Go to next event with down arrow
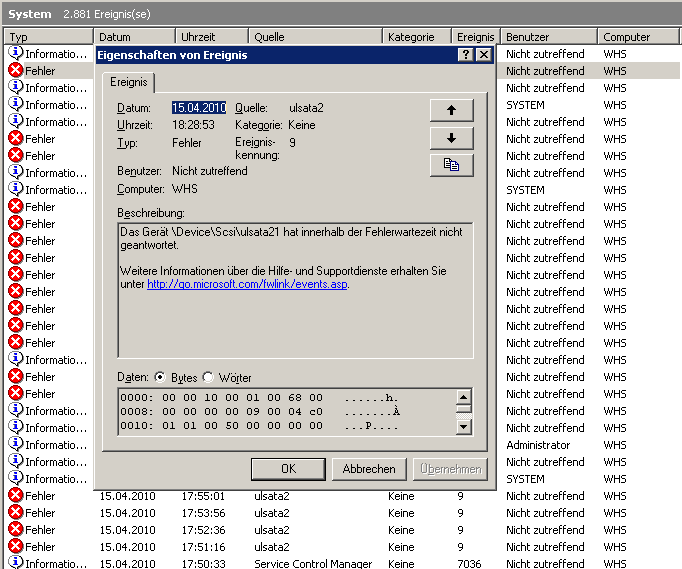Screen dimensions: 682x569 pyautogui.click(x=451, y=138)
